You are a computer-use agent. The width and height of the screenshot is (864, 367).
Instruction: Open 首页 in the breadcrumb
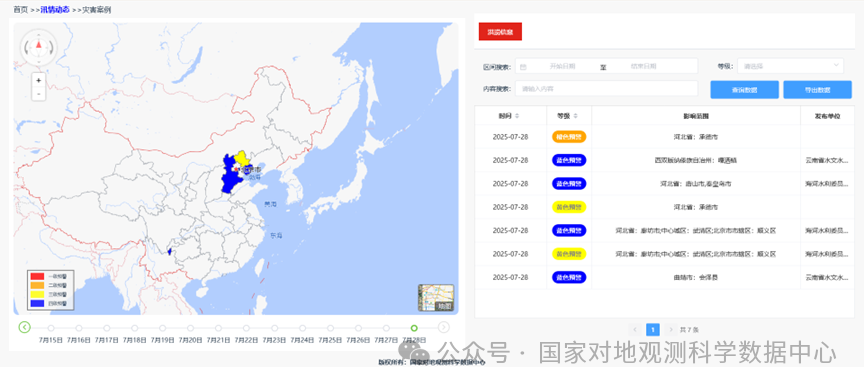tap(21, 9)
